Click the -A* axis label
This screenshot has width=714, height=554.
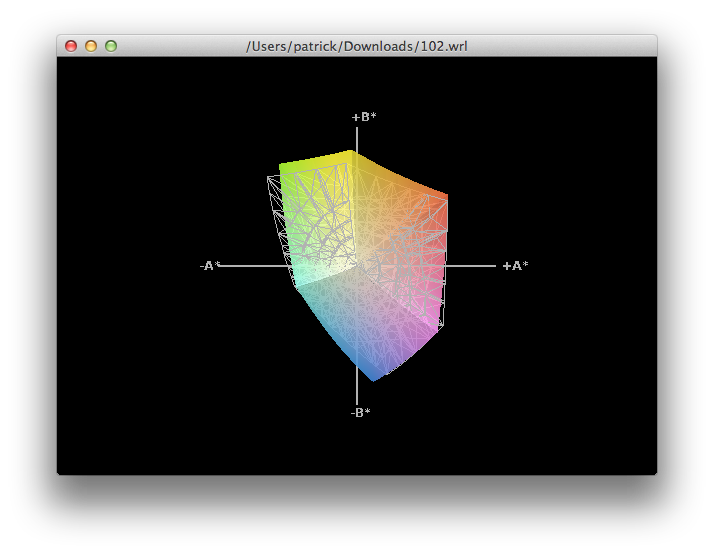coord(210,266)
